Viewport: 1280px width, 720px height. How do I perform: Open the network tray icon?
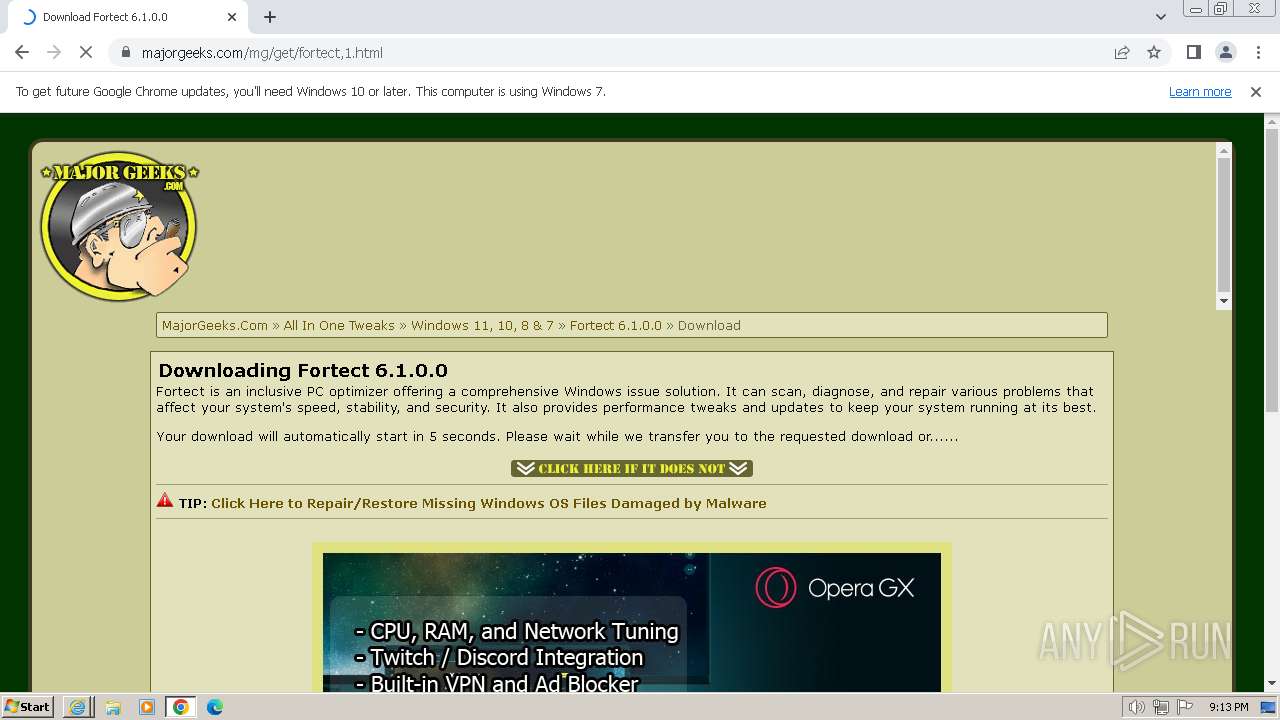coord(1161,707)
